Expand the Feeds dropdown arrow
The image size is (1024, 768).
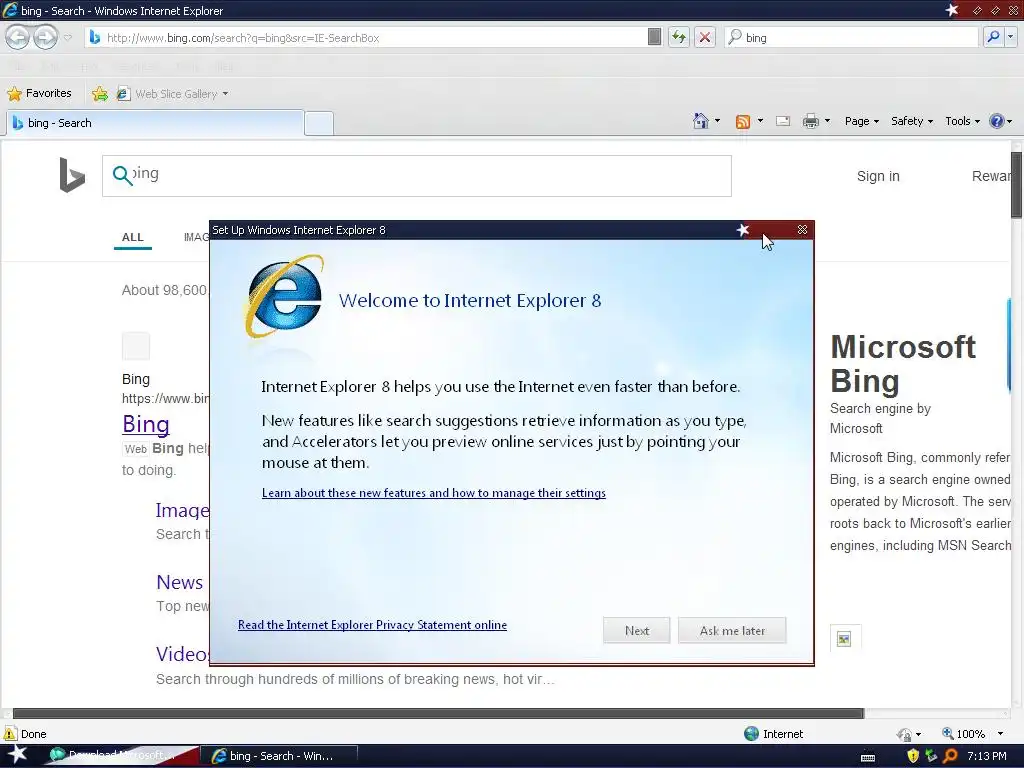click(x=760, y=121)
